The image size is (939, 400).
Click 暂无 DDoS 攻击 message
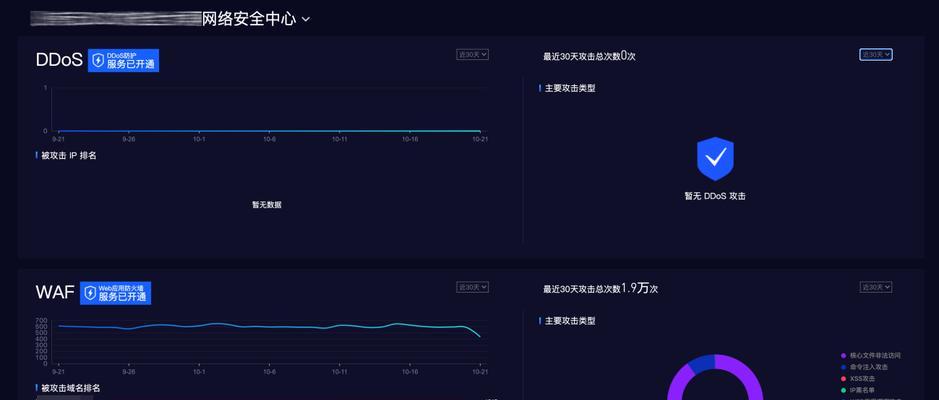[715, 196]
